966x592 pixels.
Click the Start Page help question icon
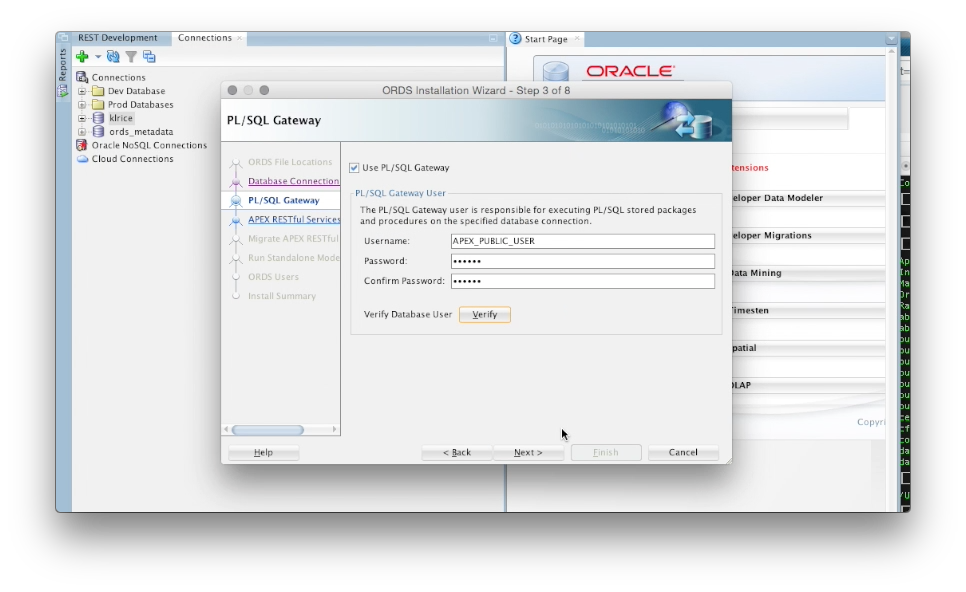(x=515, y=38)
